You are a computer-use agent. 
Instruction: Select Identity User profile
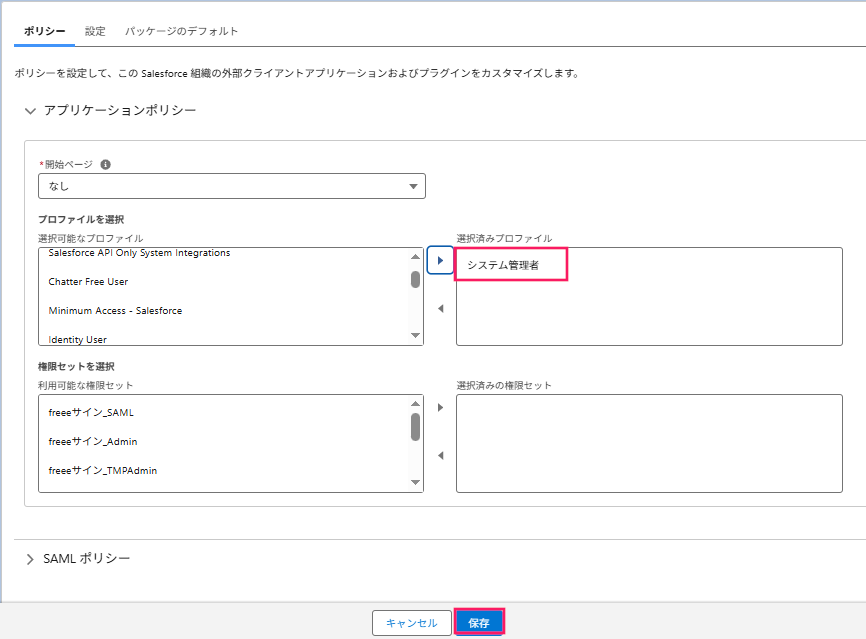point(78,339)
